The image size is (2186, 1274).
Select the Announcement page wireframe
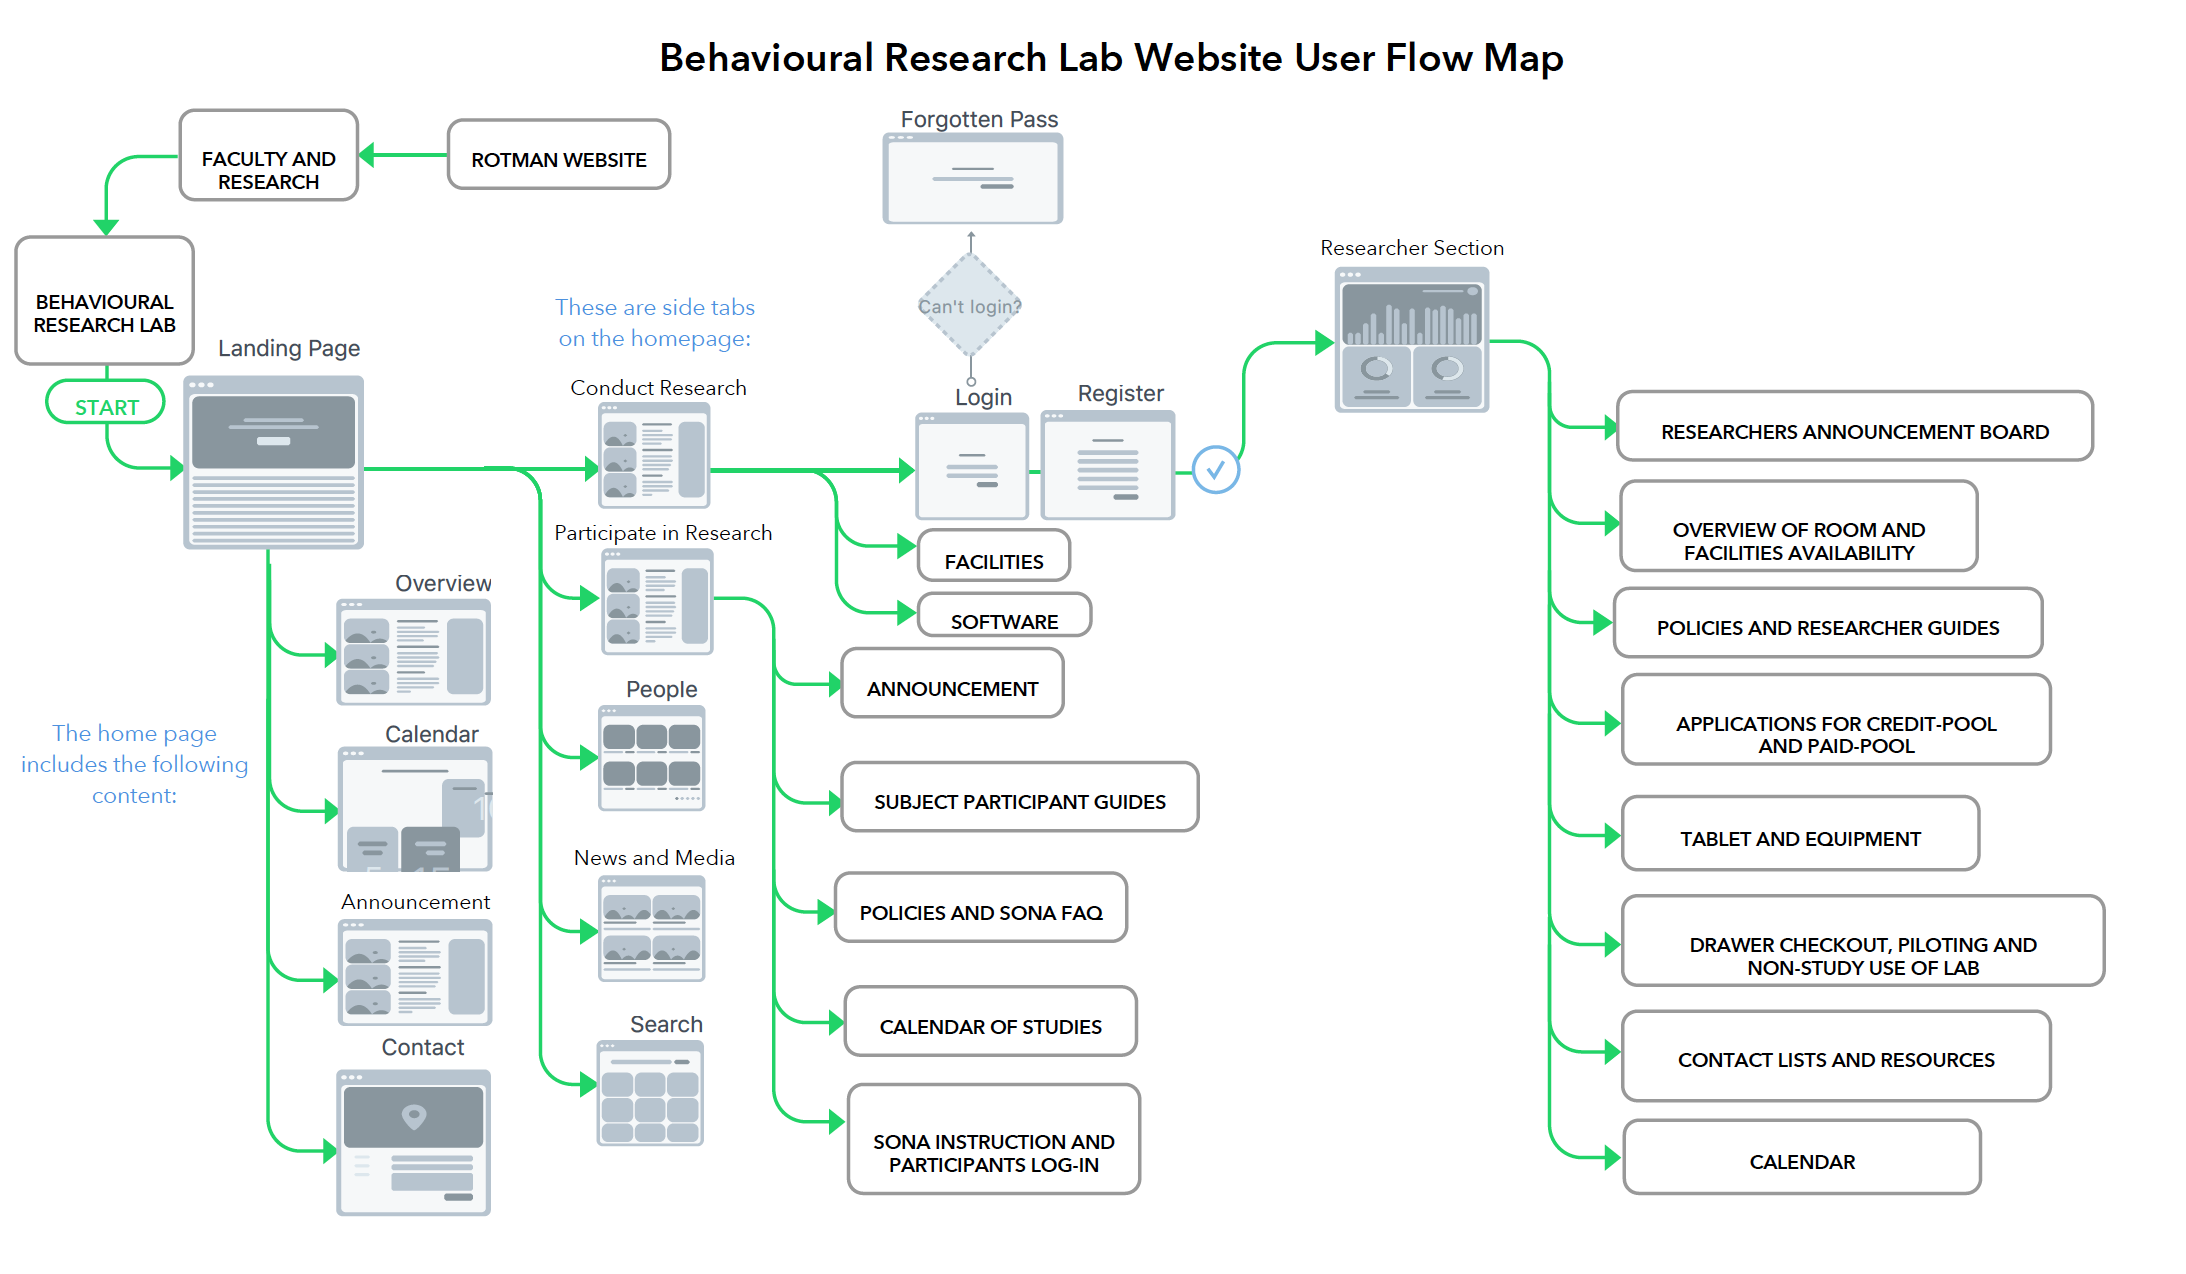pos(415,973)
